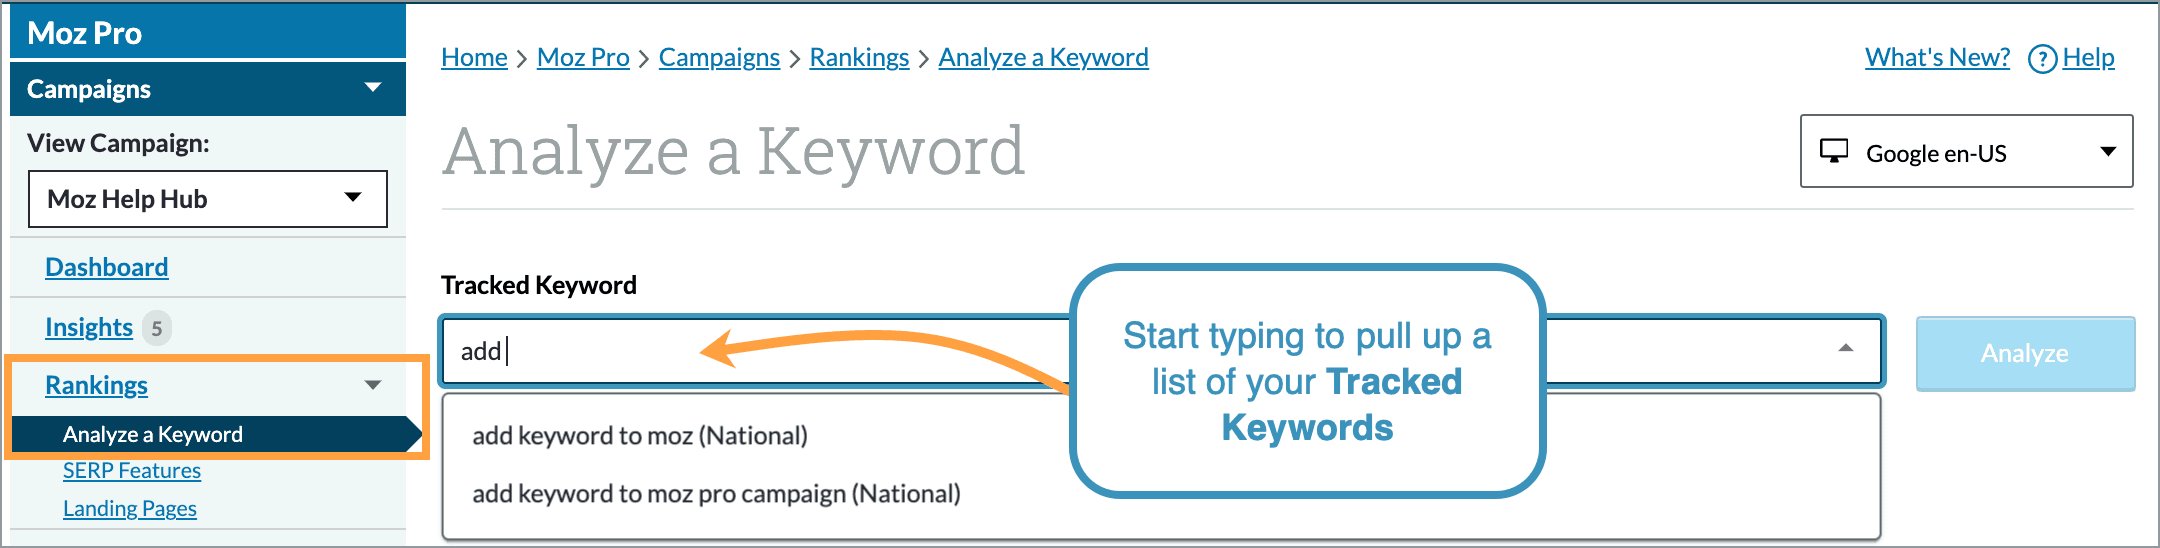
Task: Expand the Campaigns section arrow
Action: 373,88
